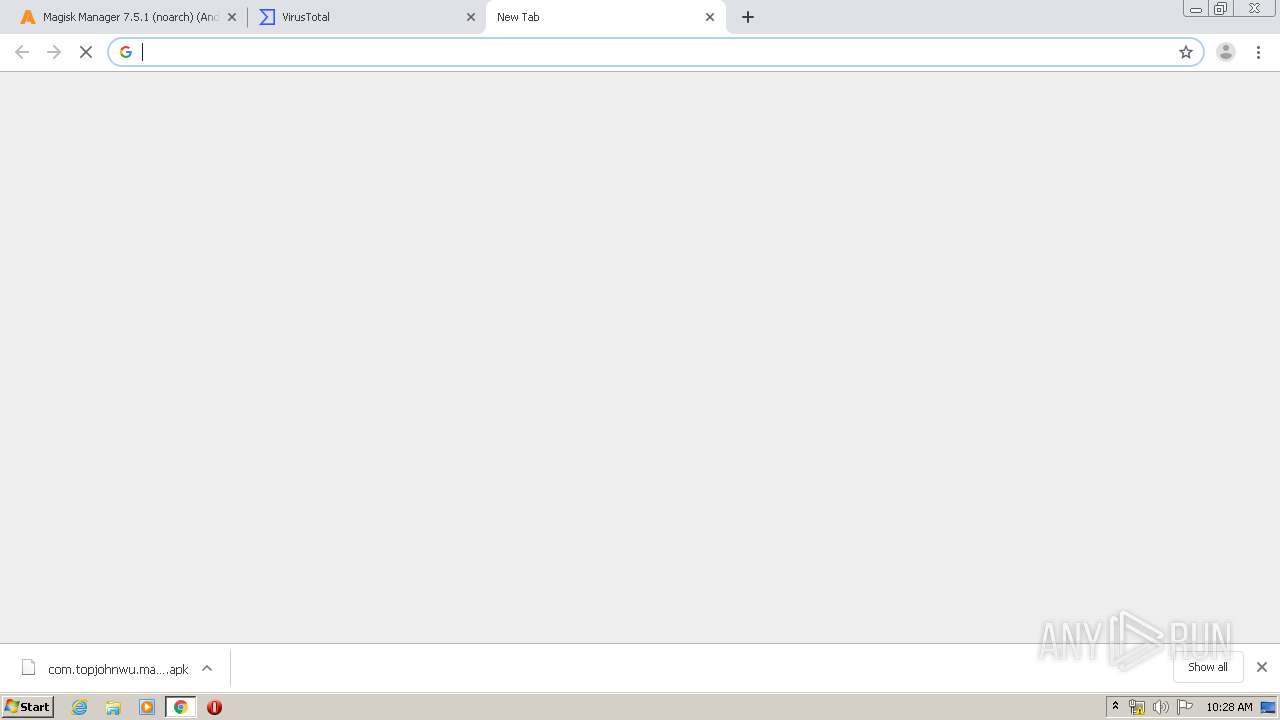Click the clock showing 10:28 AM
The width and height of the screenshot is (1280, 720).
click(1229, 707)
